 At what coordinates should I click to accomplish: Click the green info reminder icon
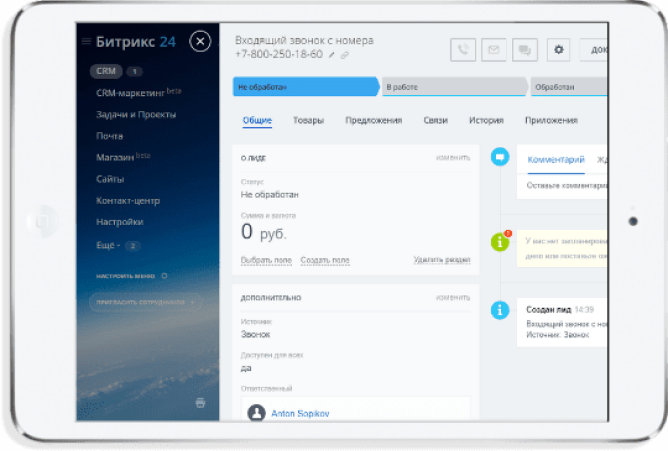pyautogui.click(x=500, y=242)
